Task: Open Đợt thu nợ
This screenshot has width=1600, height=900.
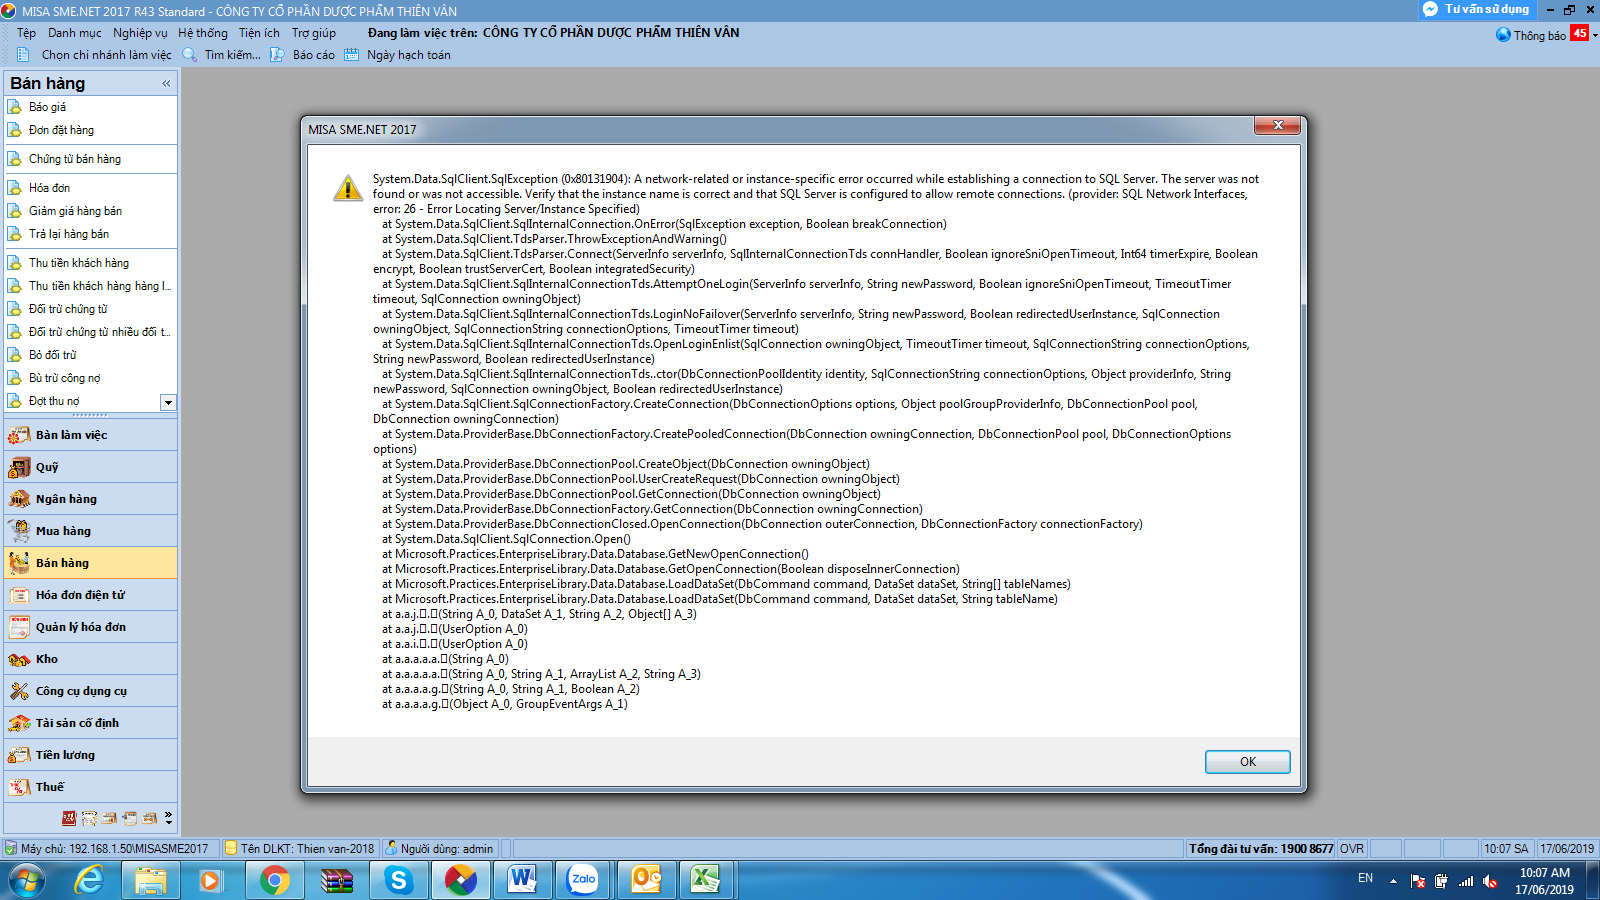Action: pos(54,401)
